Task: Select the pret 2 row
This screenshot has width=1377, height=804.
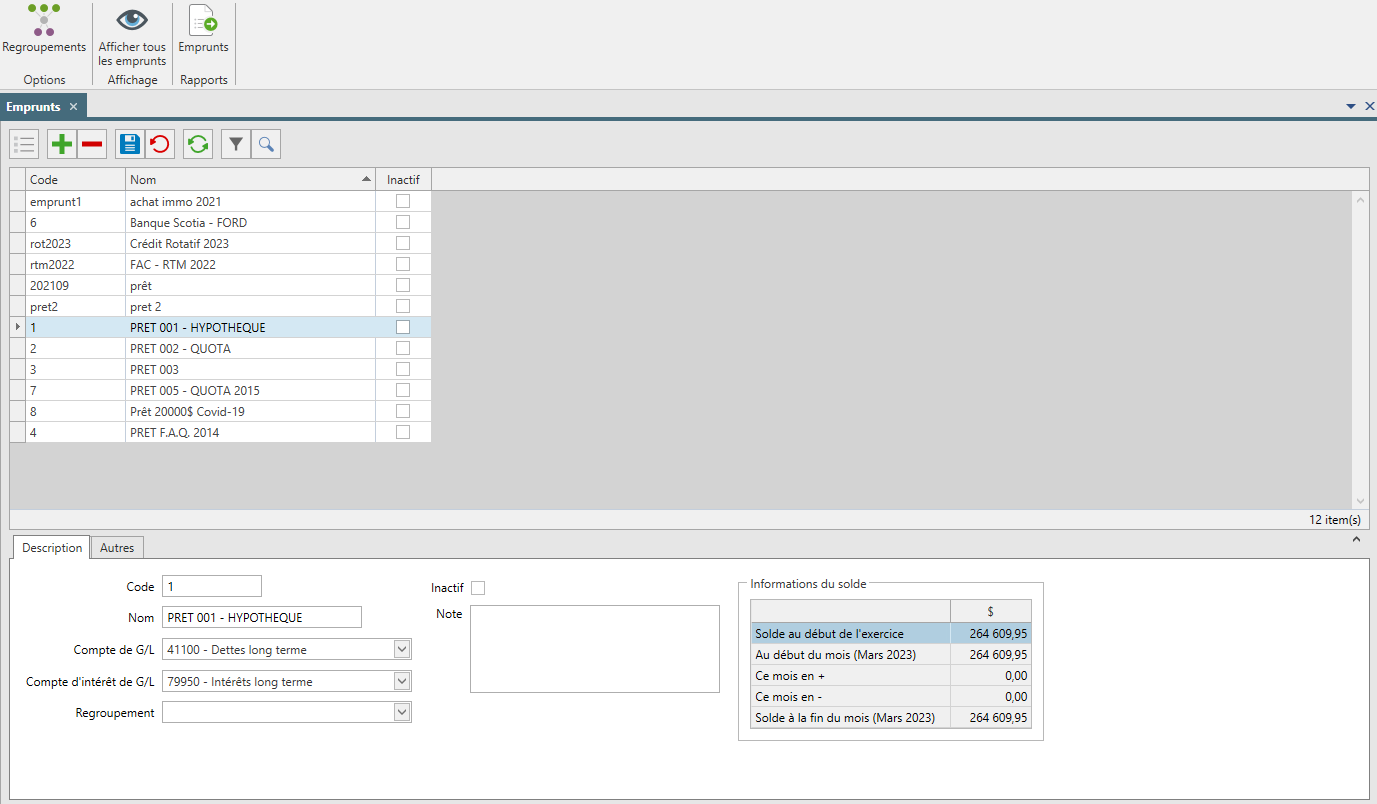Action: point(221,306)
